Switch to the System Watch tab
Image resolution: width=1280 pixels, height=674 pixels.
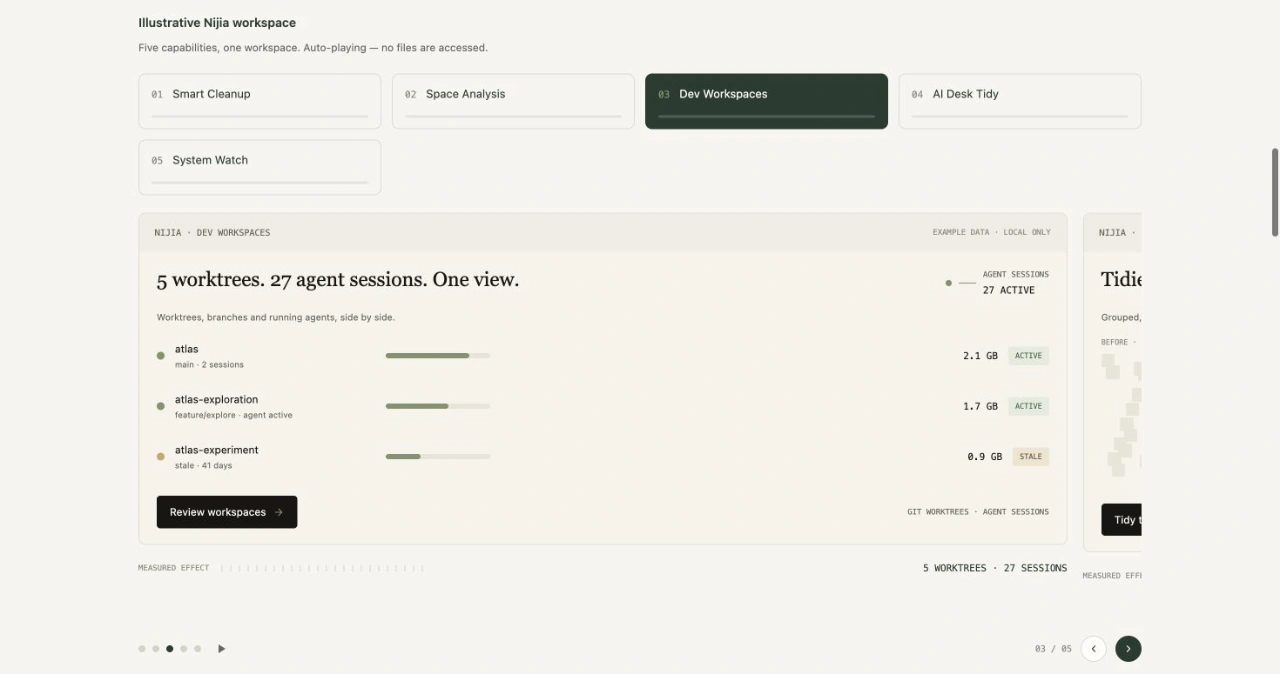pyautogui.click(x=259, y=167)
